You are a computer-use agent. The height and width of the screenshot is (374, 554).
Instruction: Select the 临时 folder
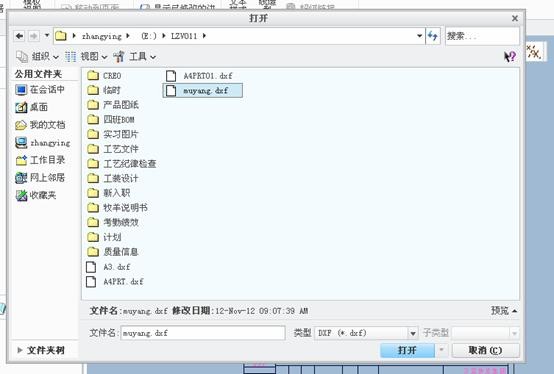[104, 90]
